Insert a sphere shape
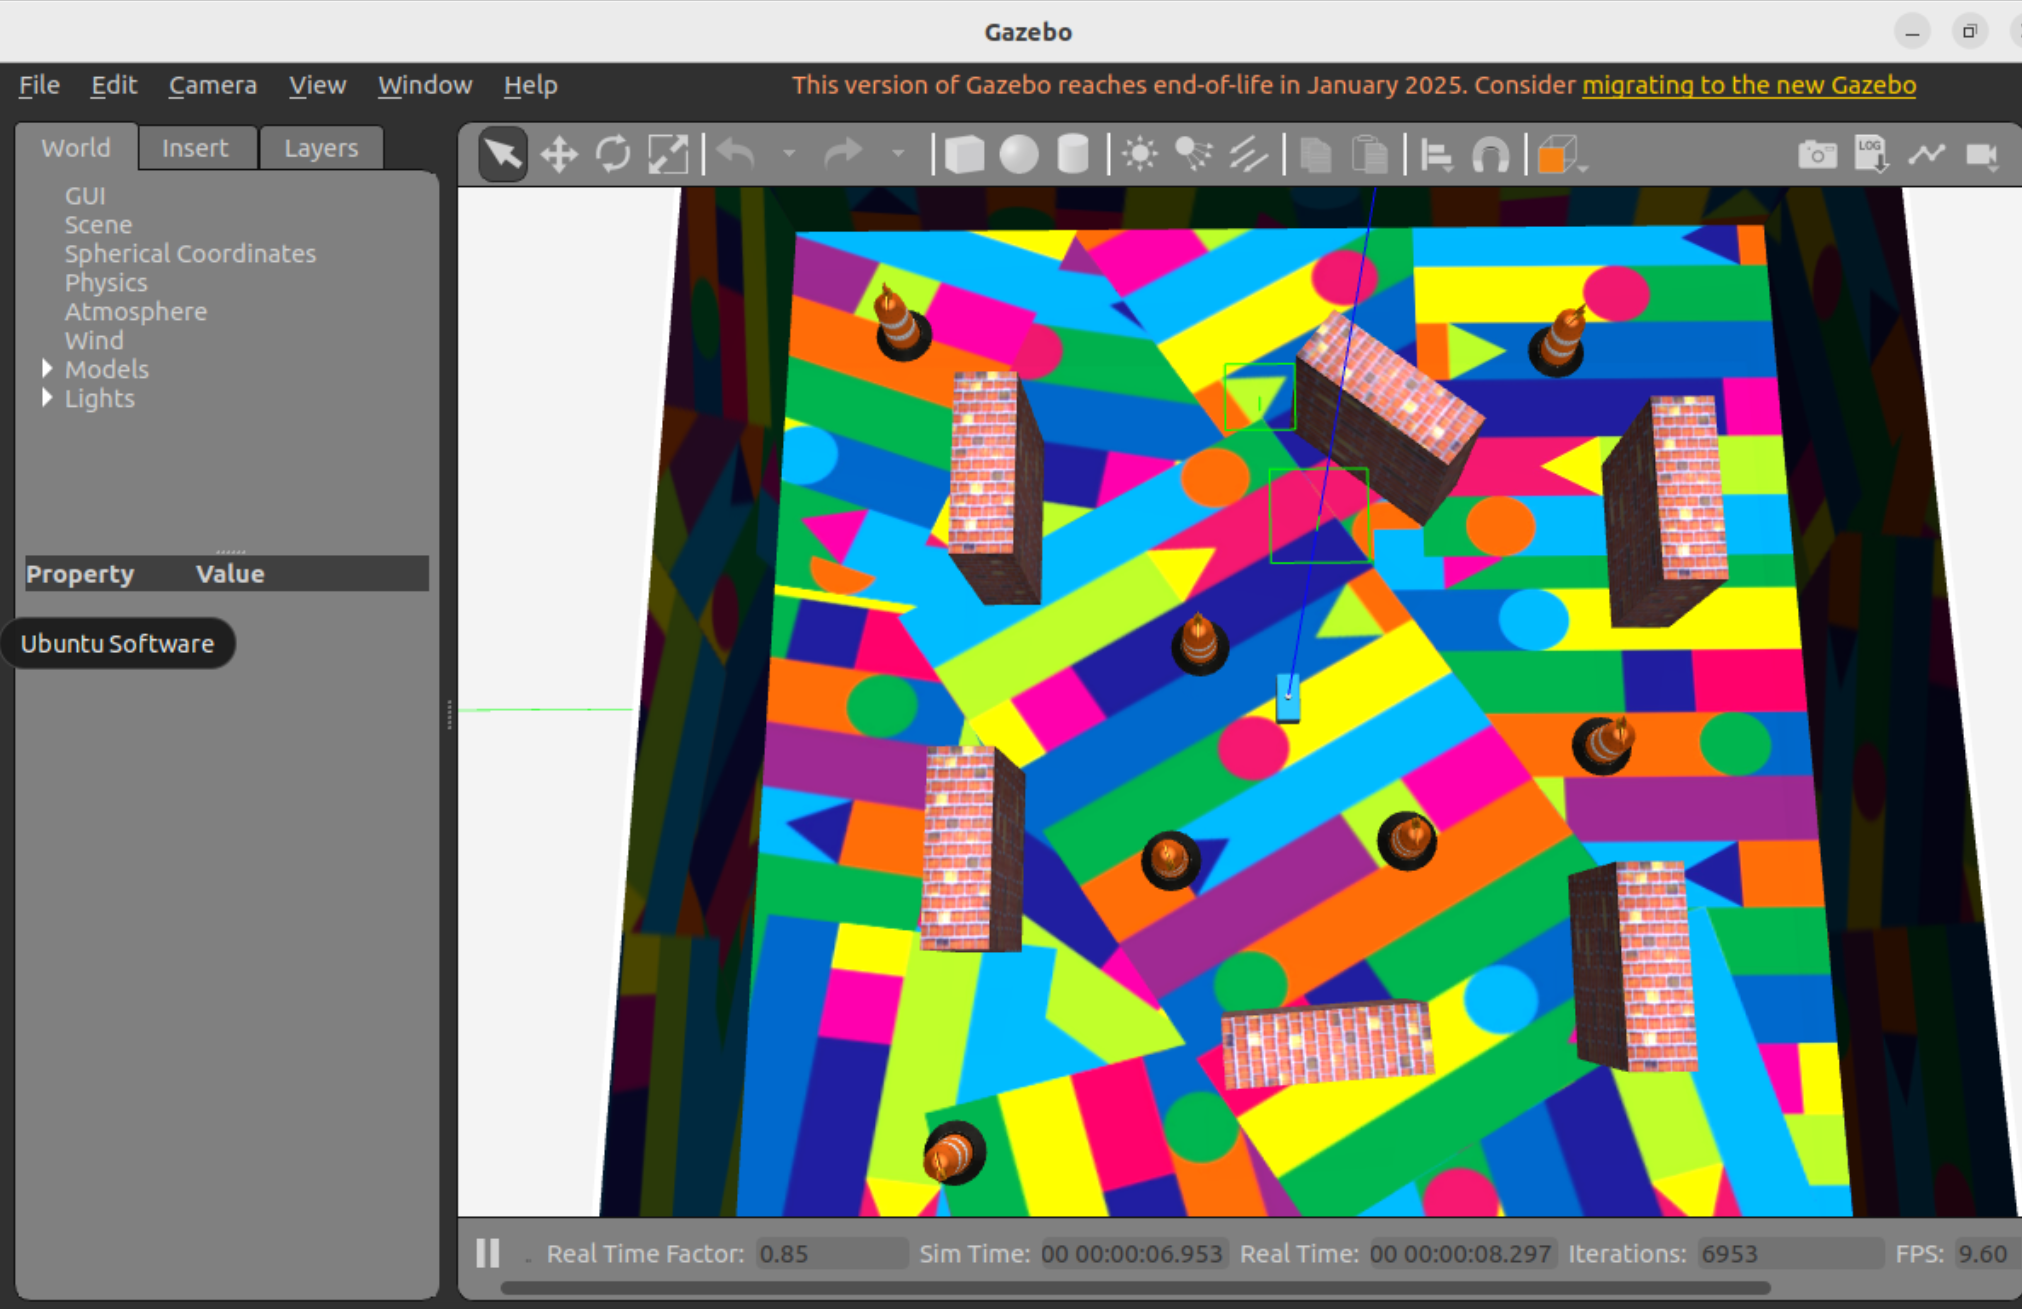The height and width of the screenshot is (1309, 2022). [1018, 155]
